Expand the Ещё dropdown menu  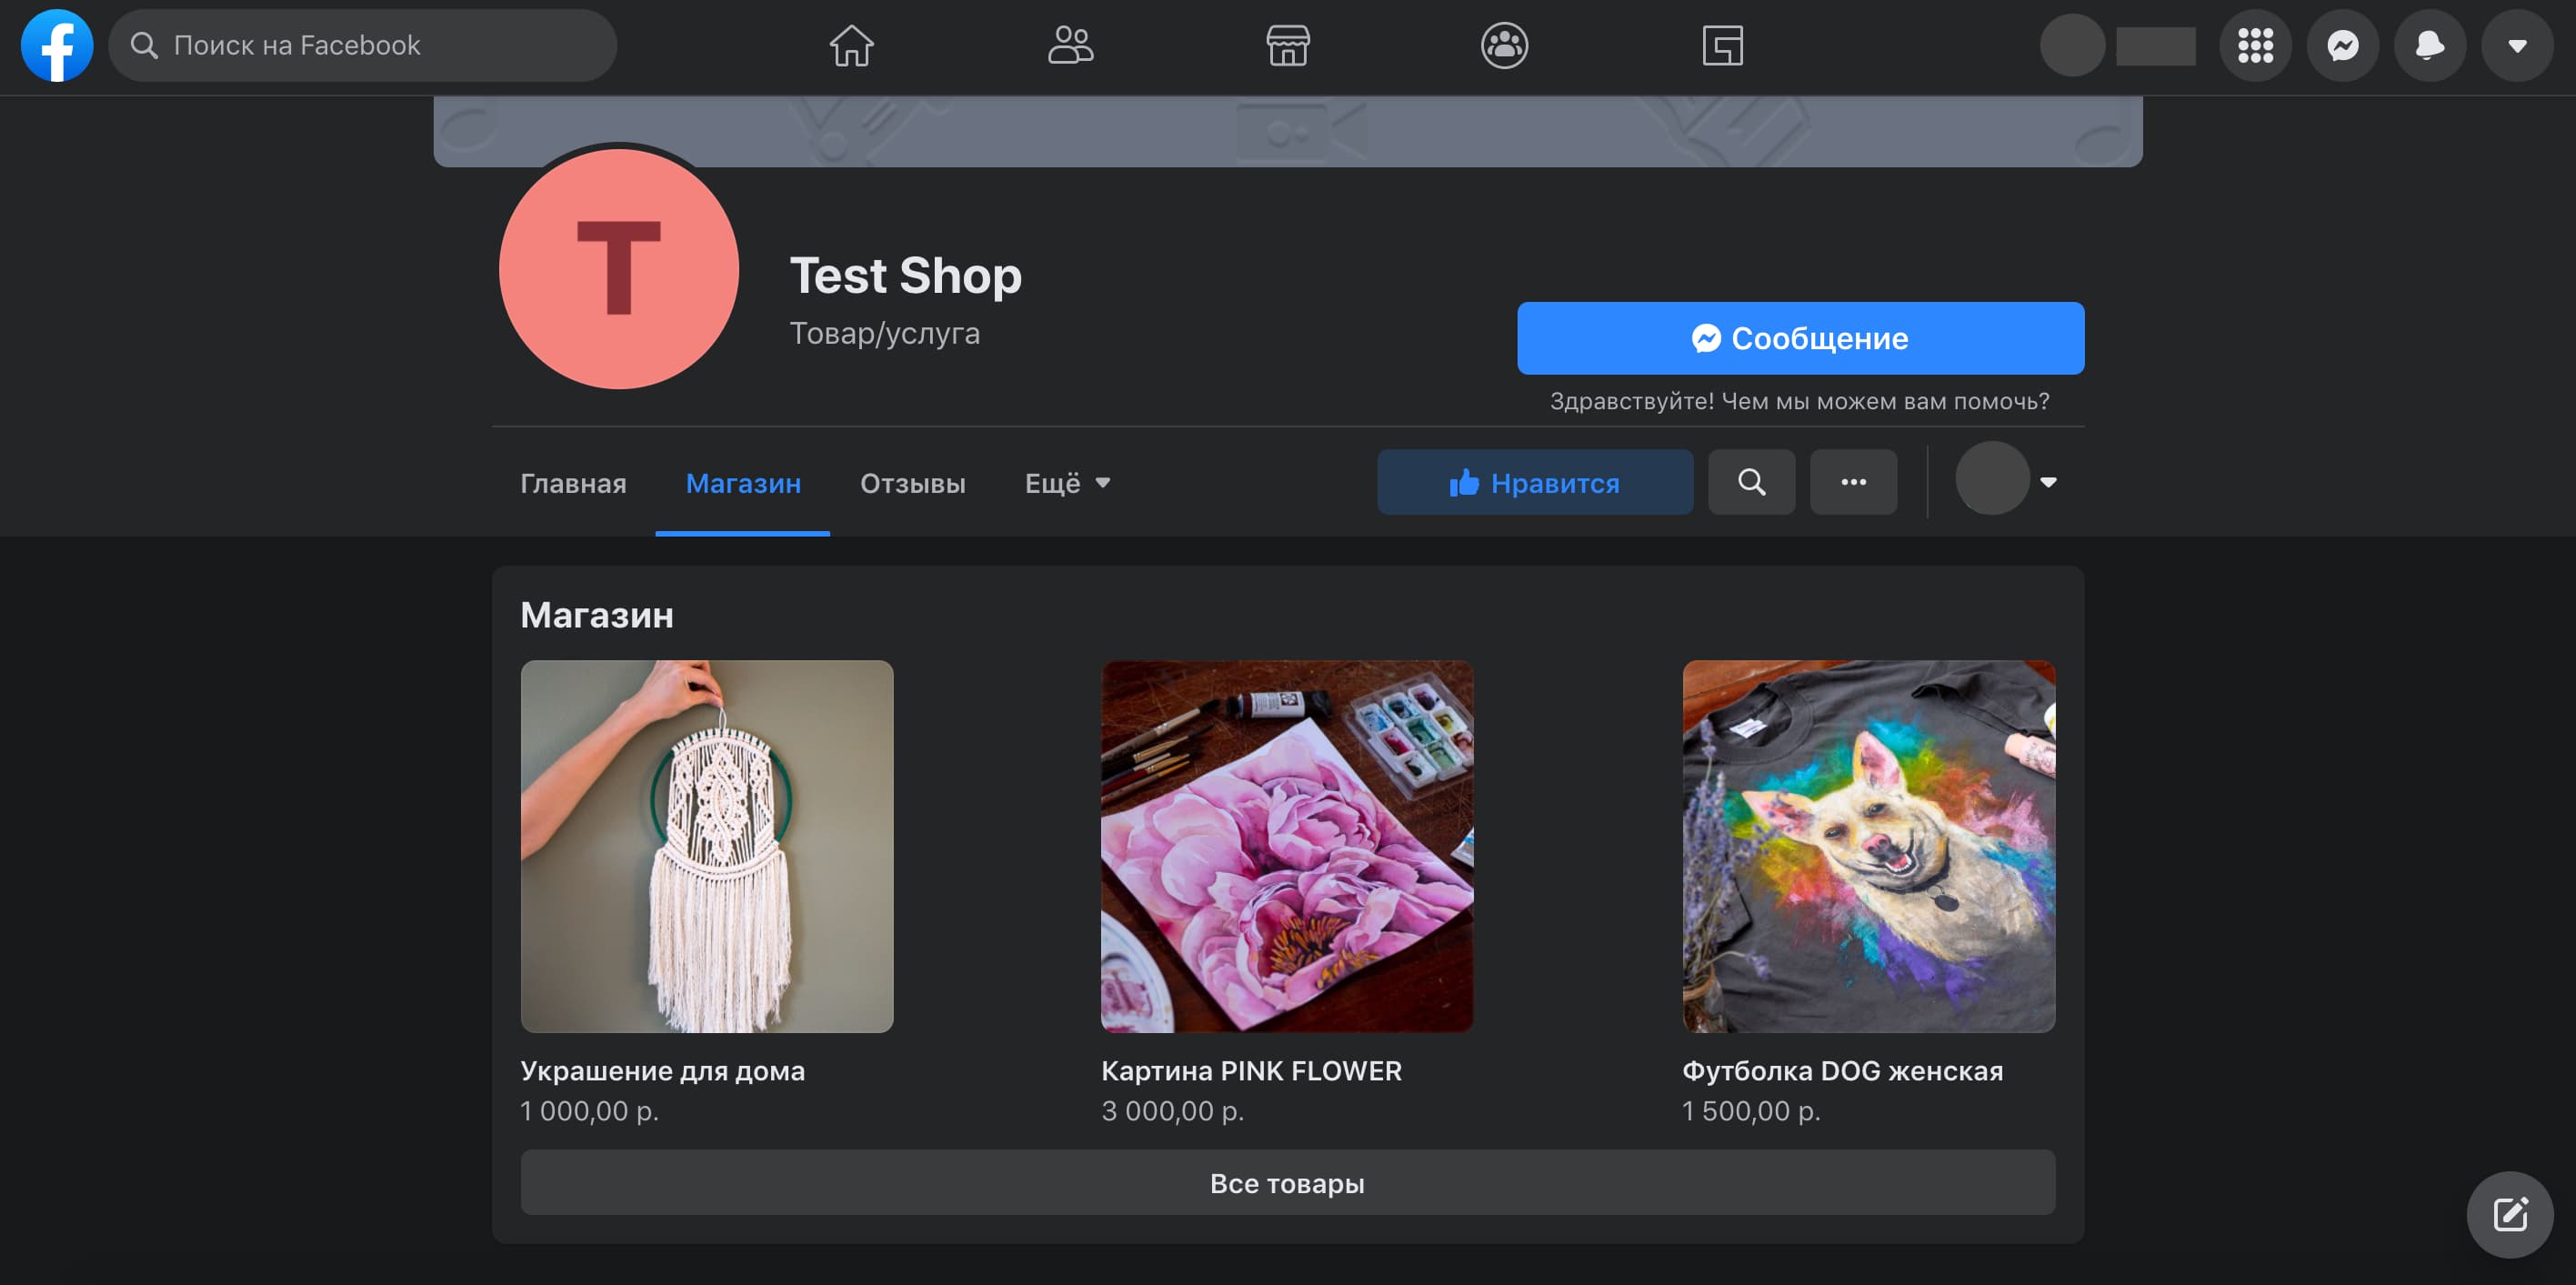pyautogui.click(x=1067, y=483)
